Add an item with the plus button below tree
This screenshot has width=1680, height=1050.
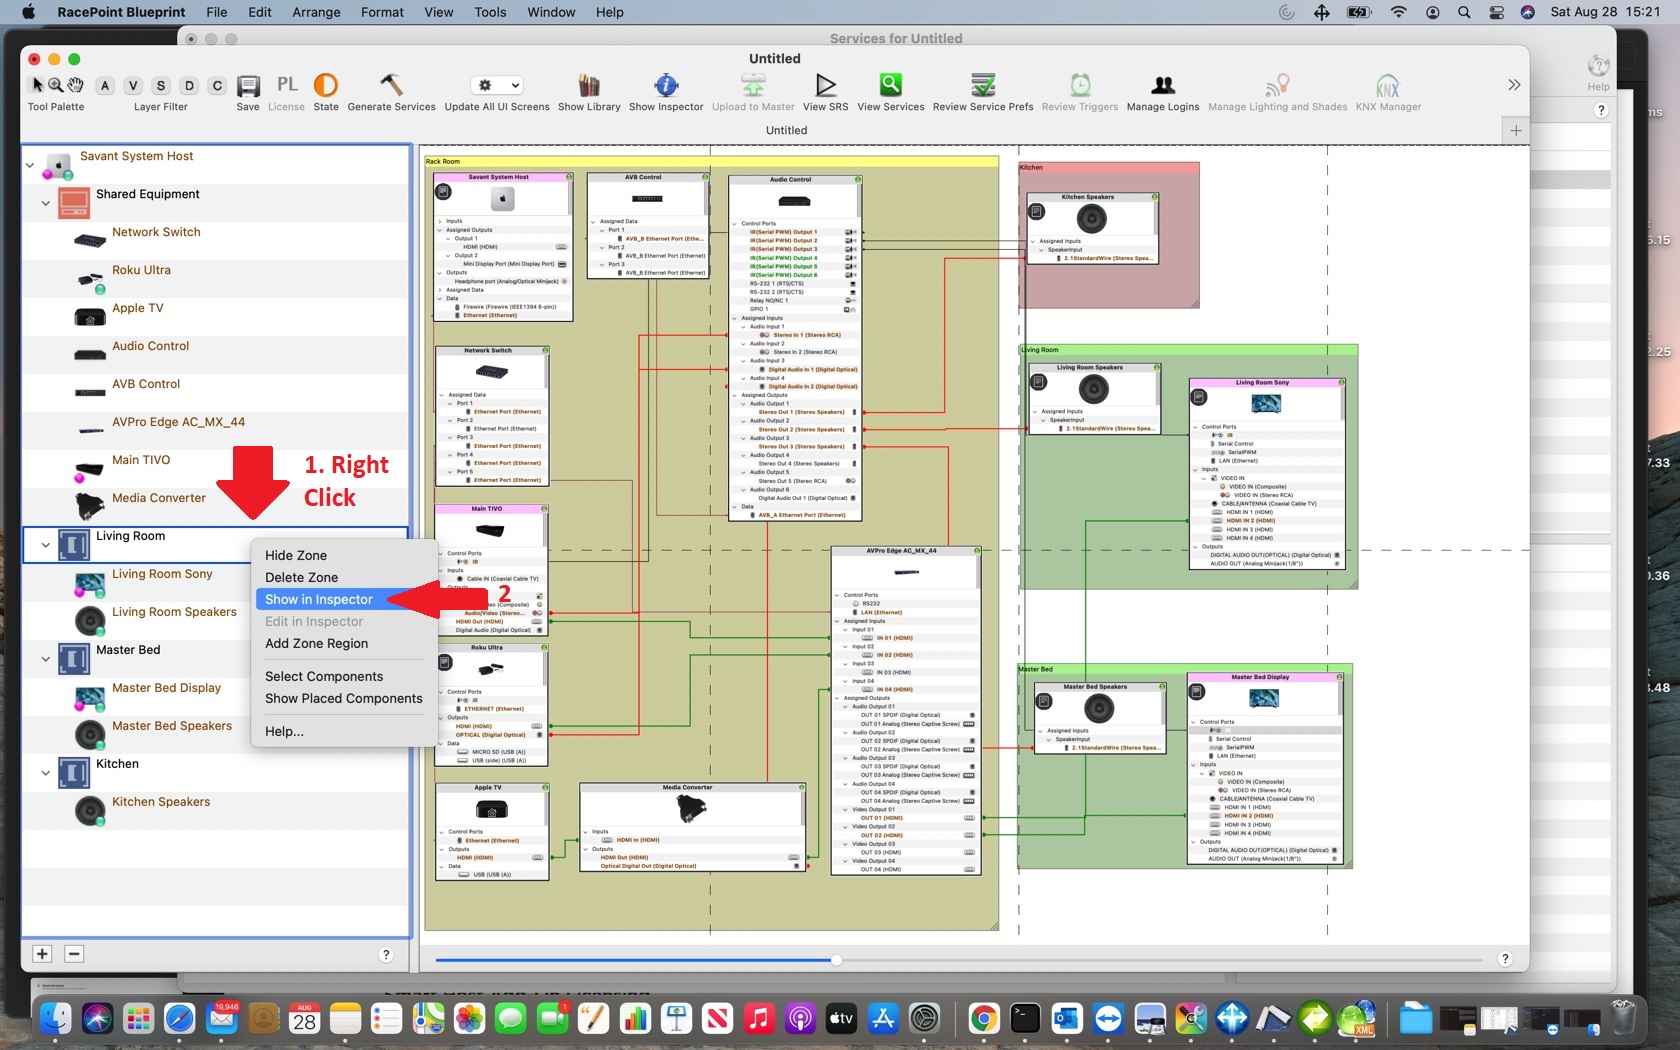42,954
